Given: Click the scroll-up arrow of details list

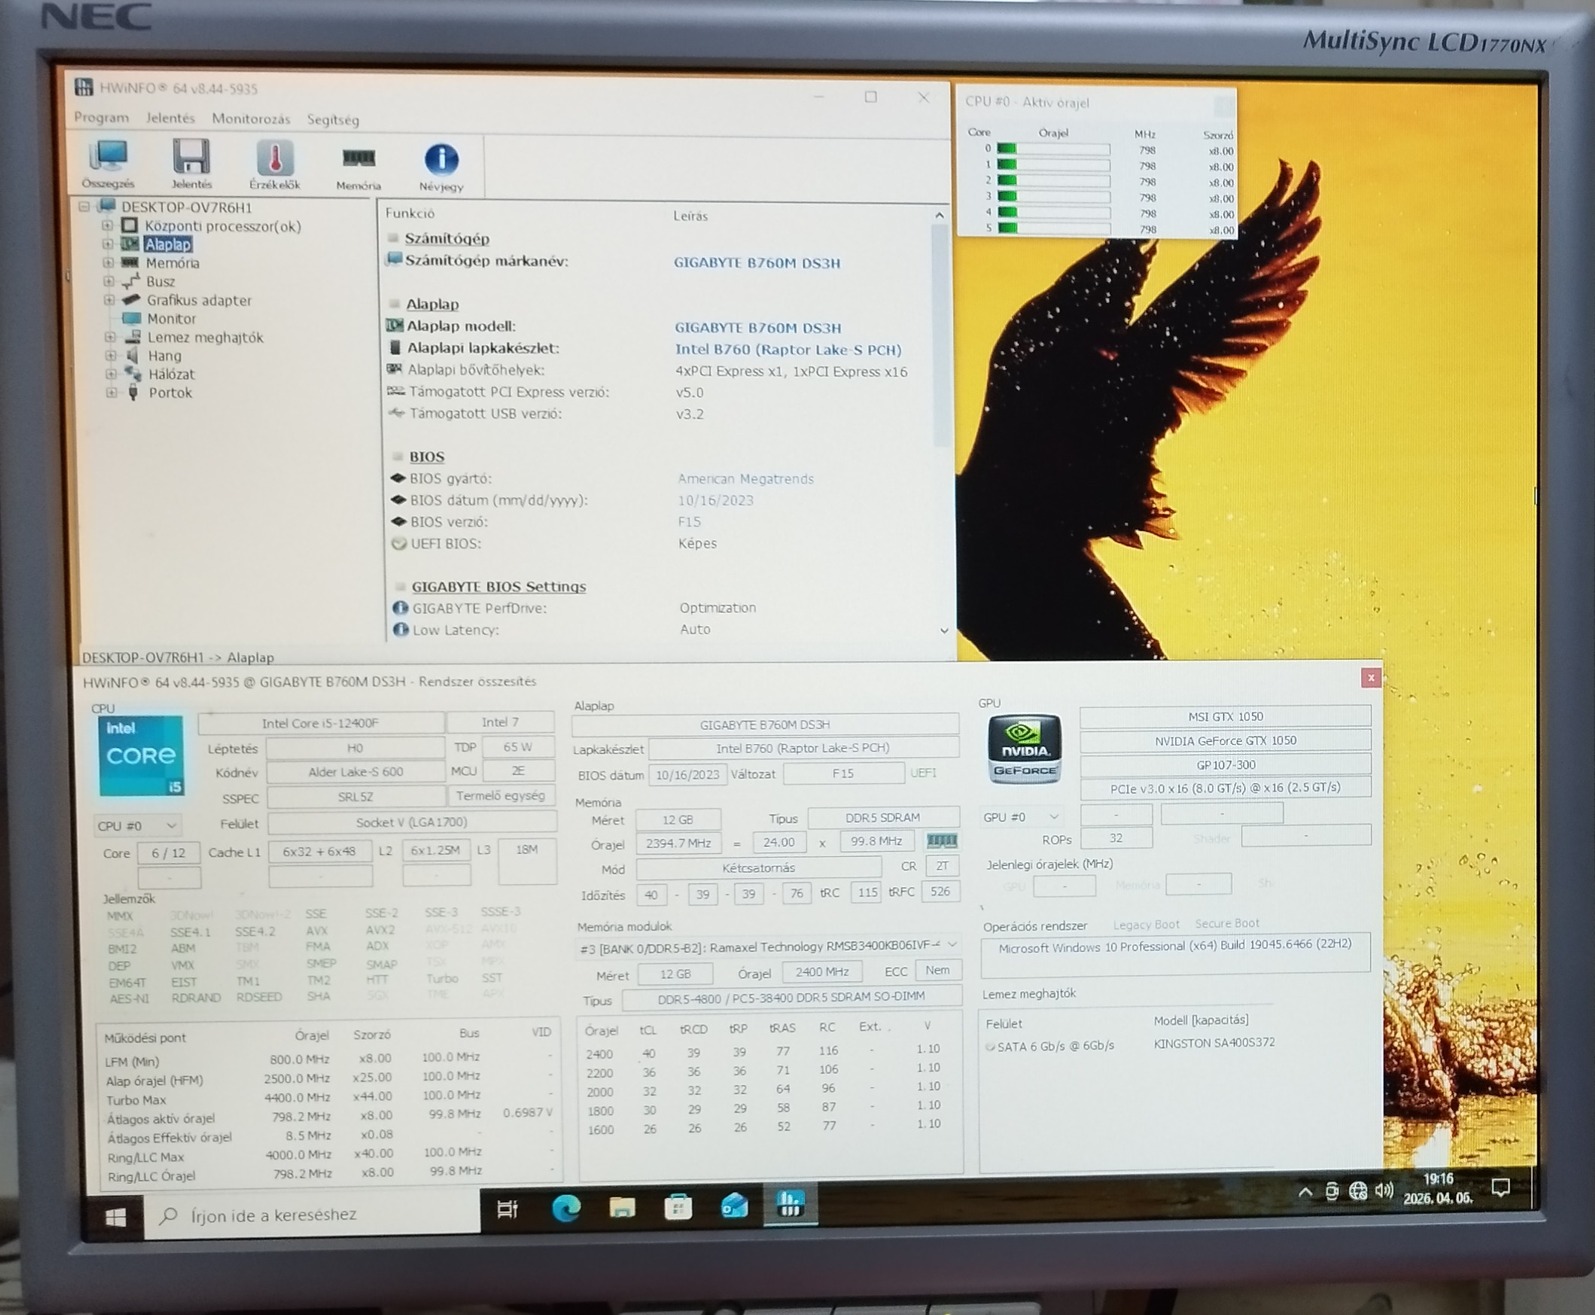Looking at the screenshot, I should (939, 215).
